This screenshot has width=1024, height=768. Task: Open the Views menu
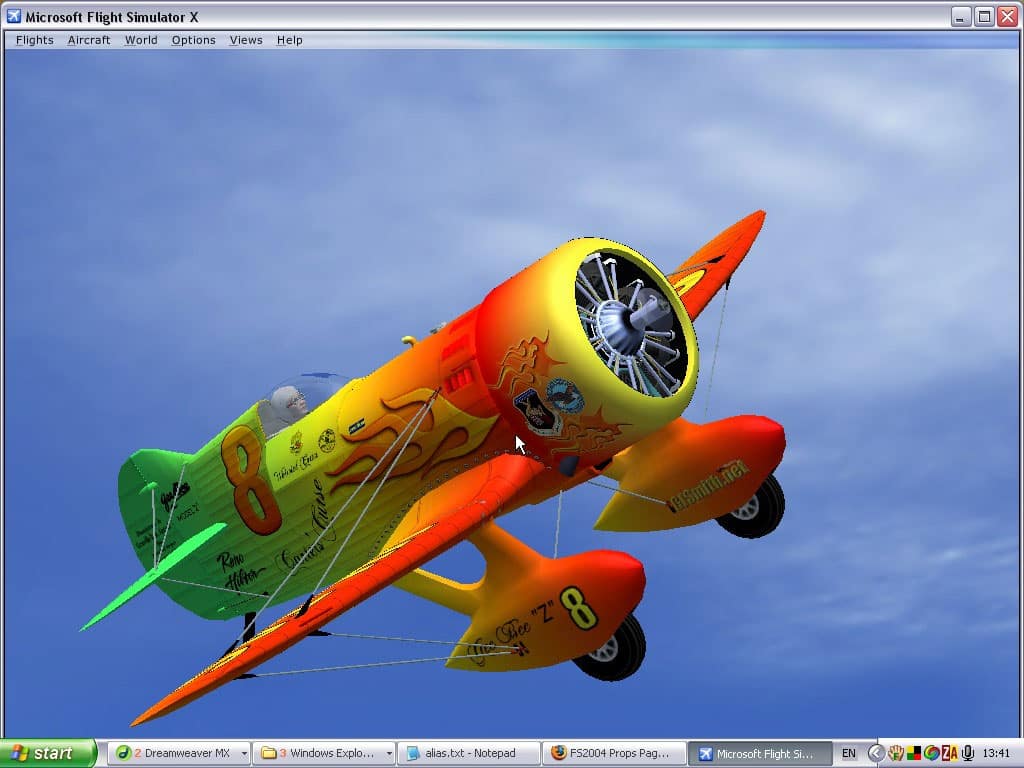click(x=246, y=40)
